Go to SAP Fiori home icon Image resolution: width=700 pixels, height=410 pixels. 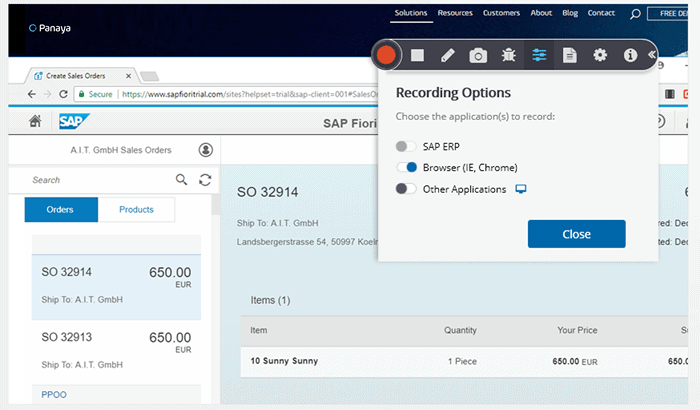click(x=35, y=121)
